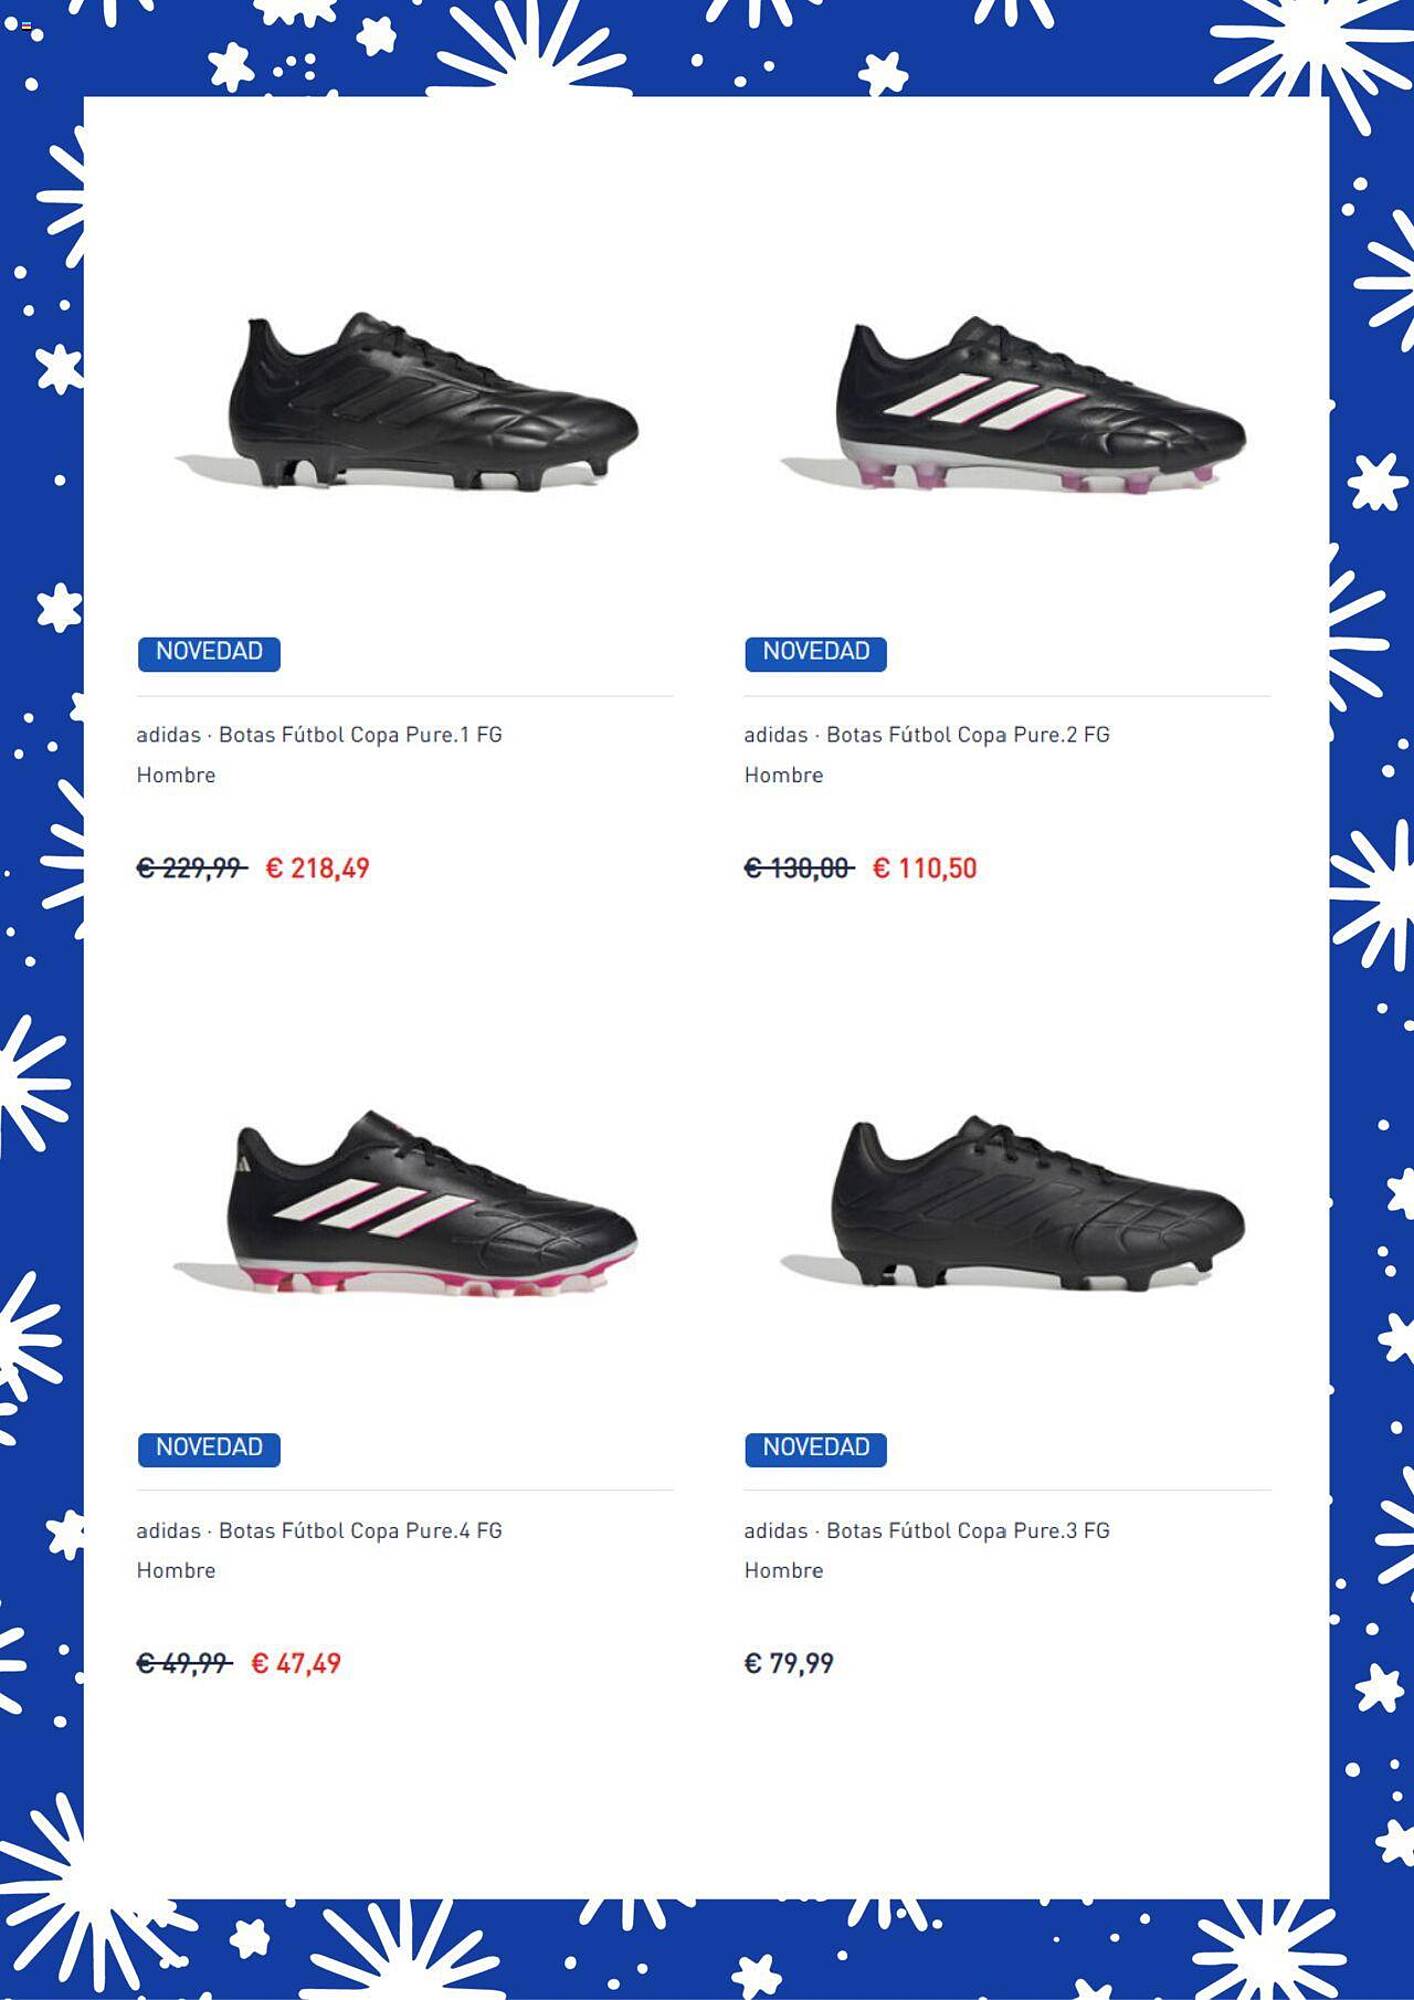The width and height of the screenshot is (1414, 2000).
Task: Click the crossed-out € 49,99 price
Action: point(184,1664)
